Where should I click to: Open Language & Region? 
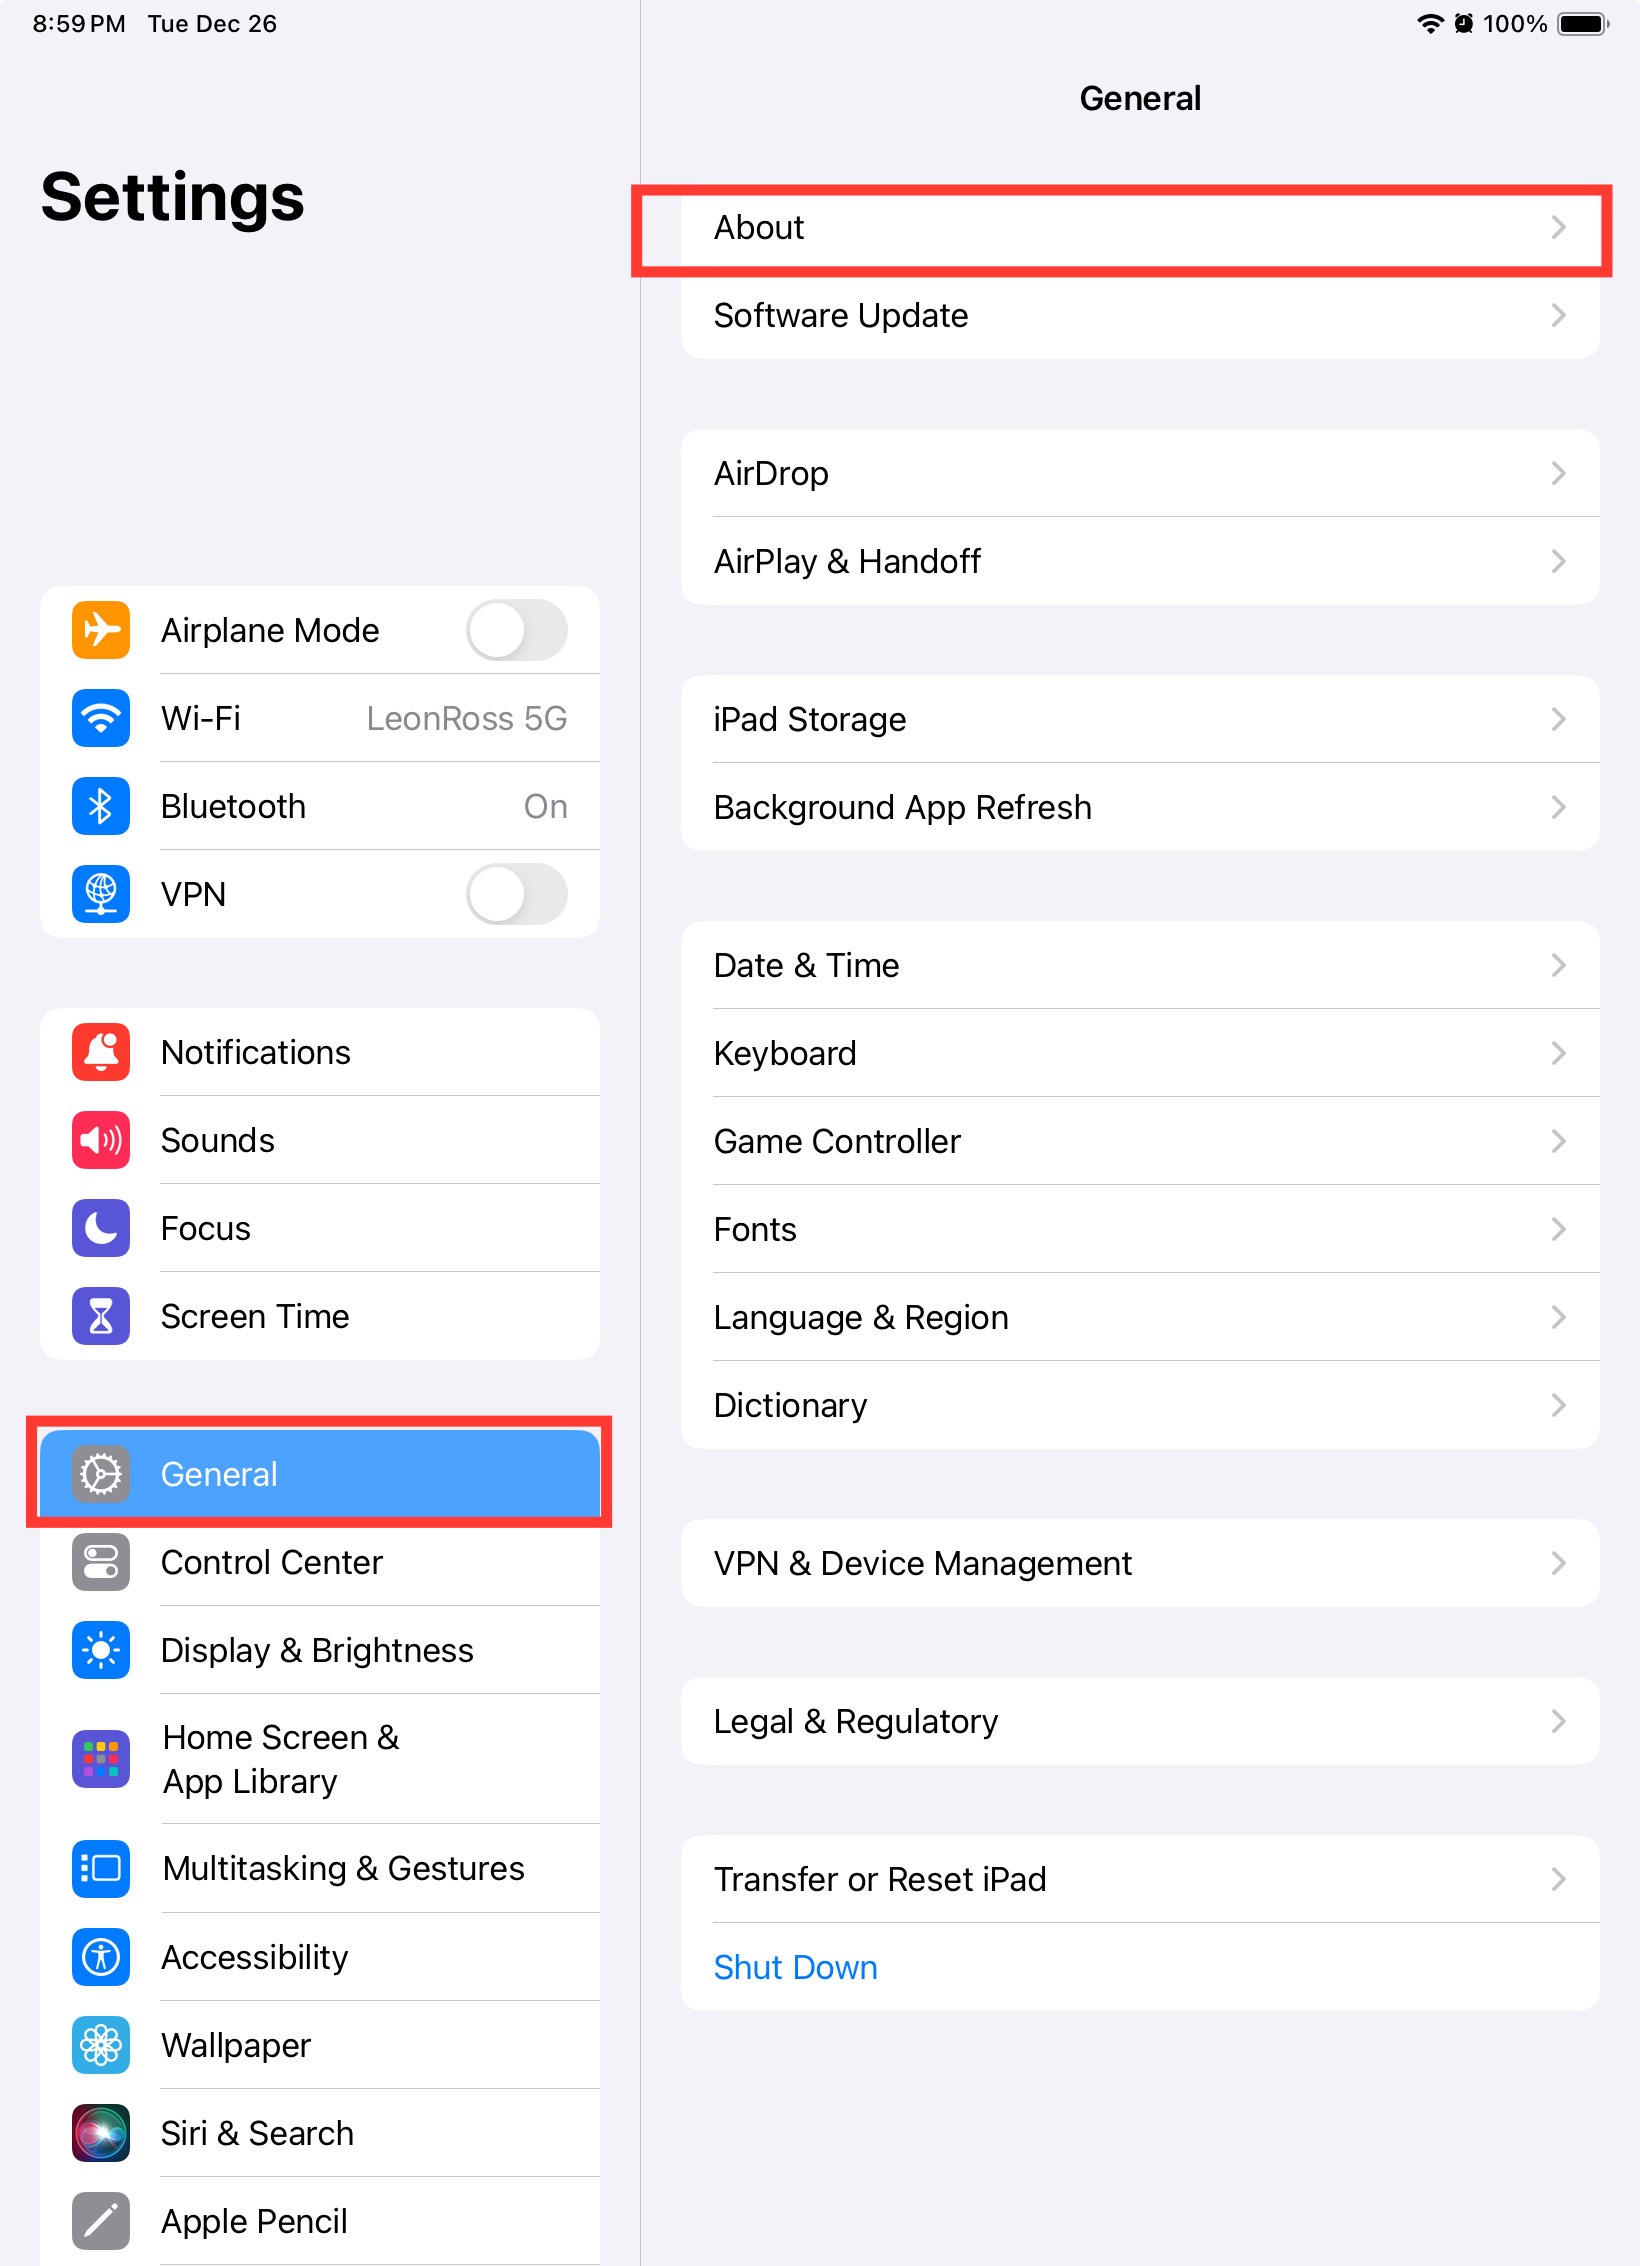pyautogui.click(x=1140, y=1317)
